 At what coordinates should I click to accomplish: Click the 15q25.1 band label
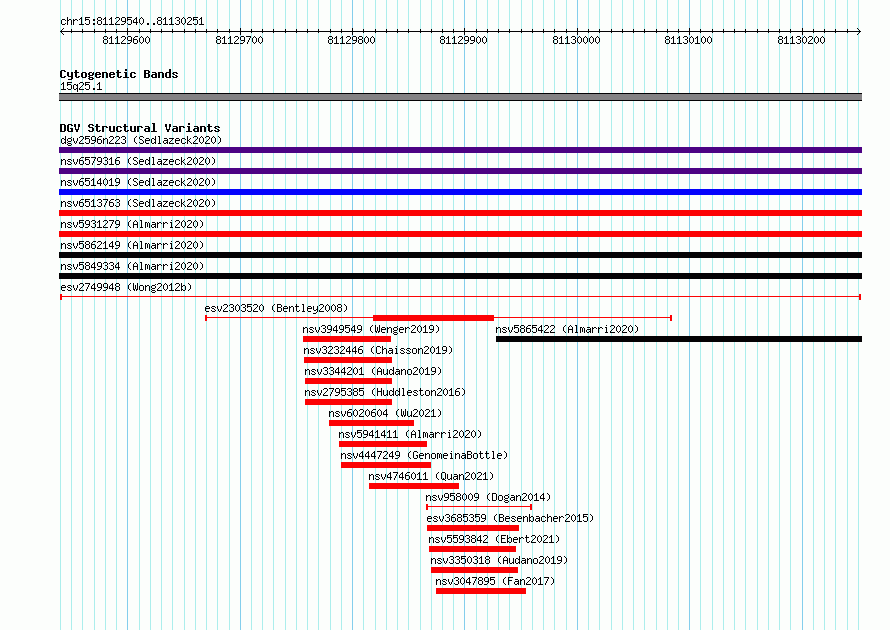81,86
